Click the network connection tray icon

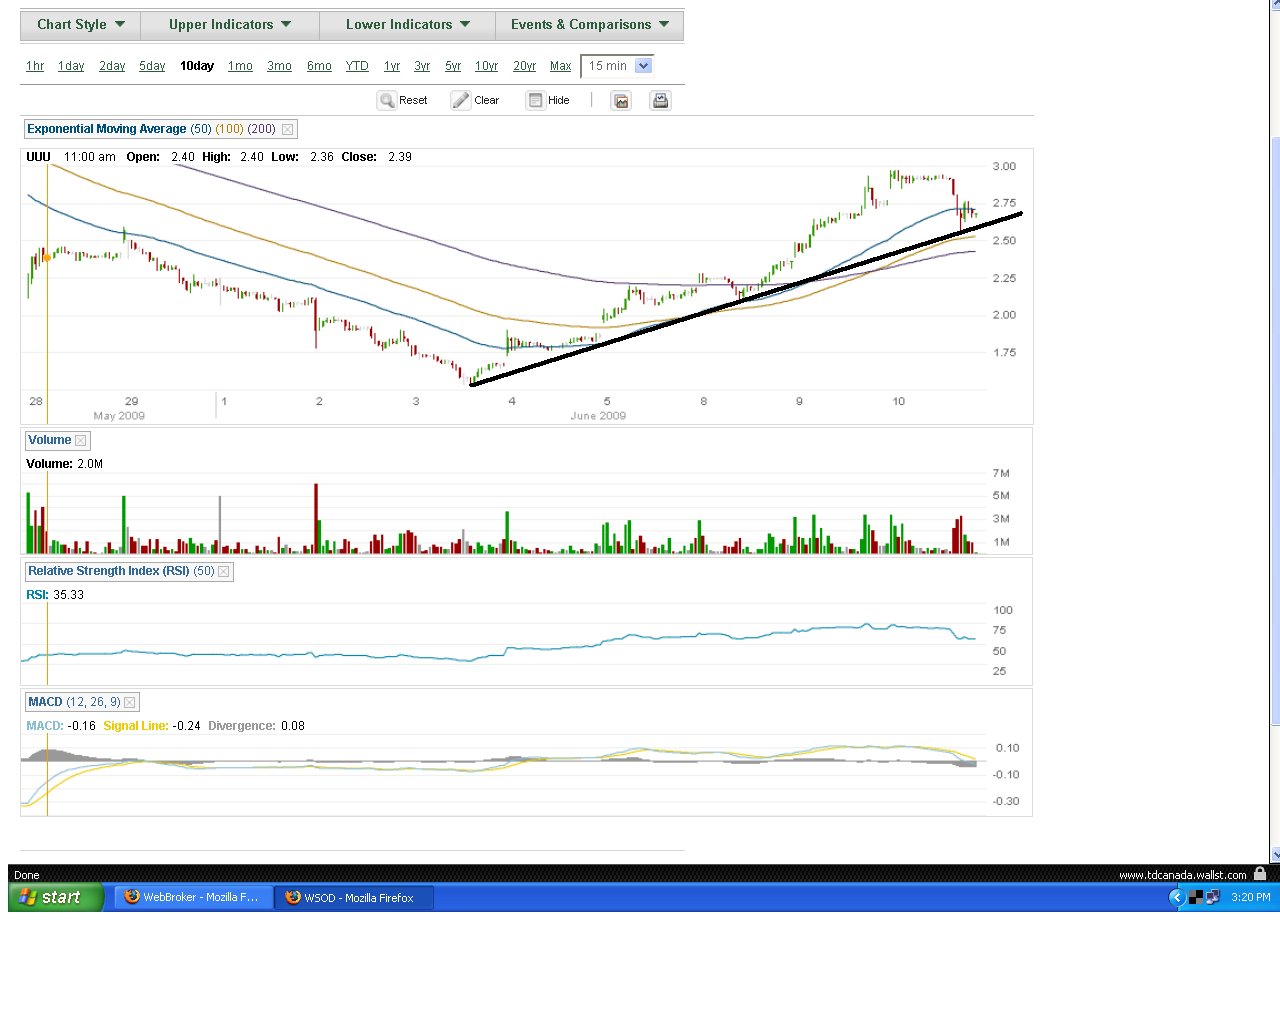(x=1213, y=897)
